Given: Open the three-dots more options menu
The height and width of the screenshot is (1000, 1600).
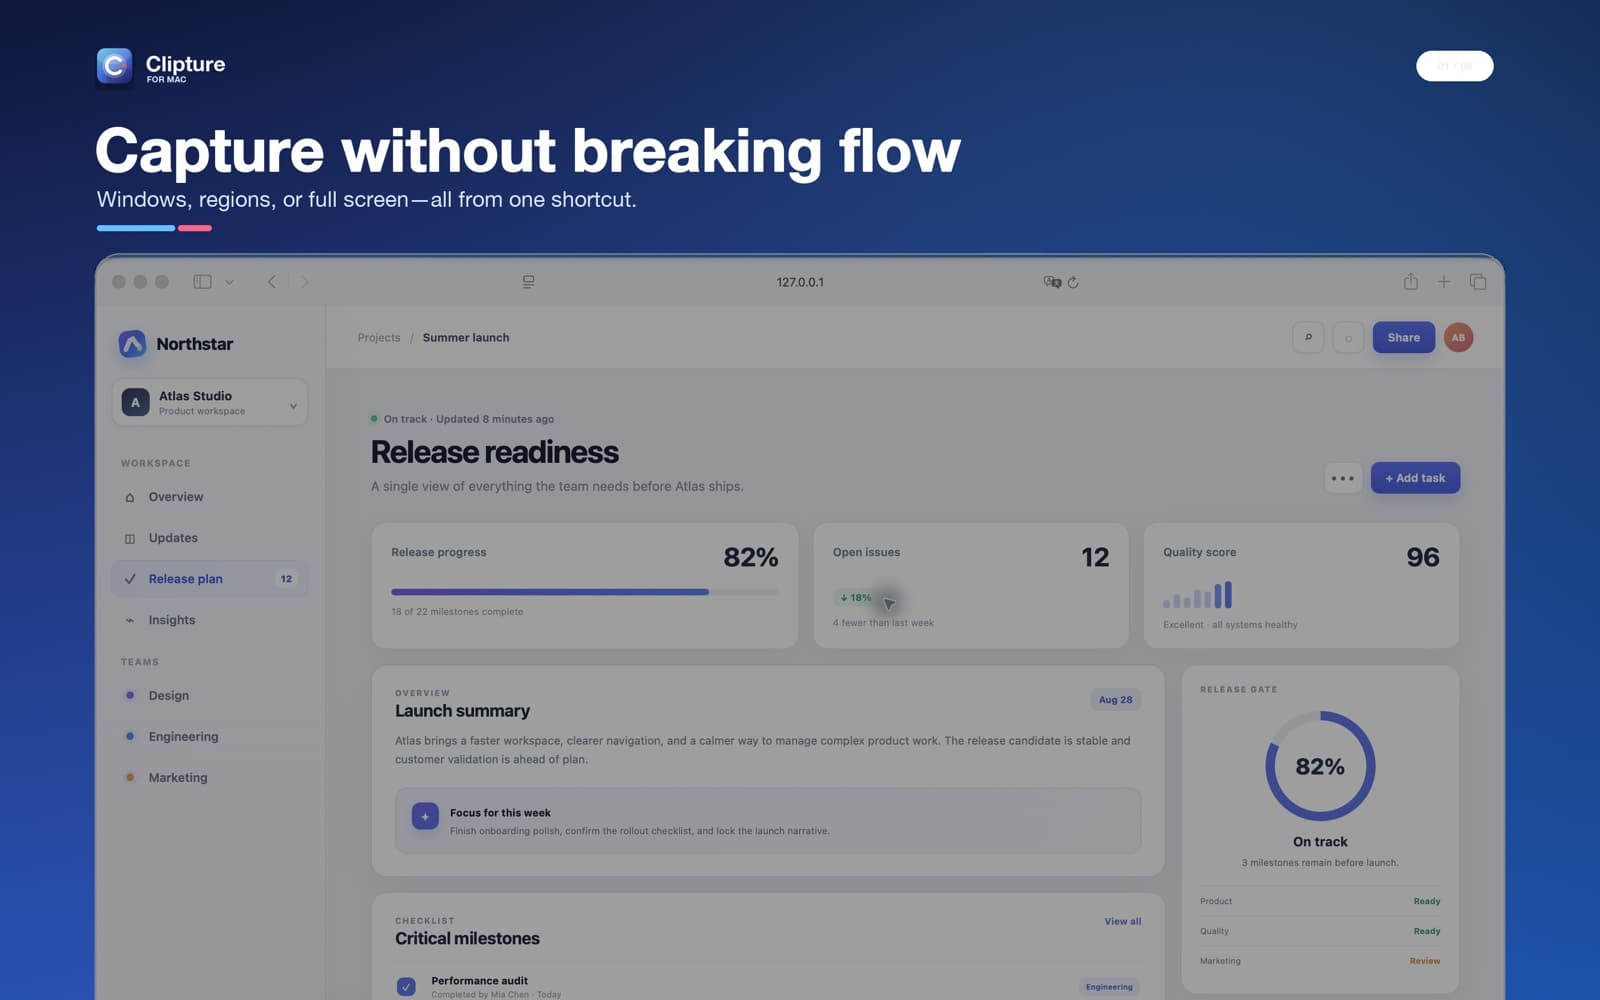Looking at the screenshot, I should pyautogui.click(x=1342, y=478).
